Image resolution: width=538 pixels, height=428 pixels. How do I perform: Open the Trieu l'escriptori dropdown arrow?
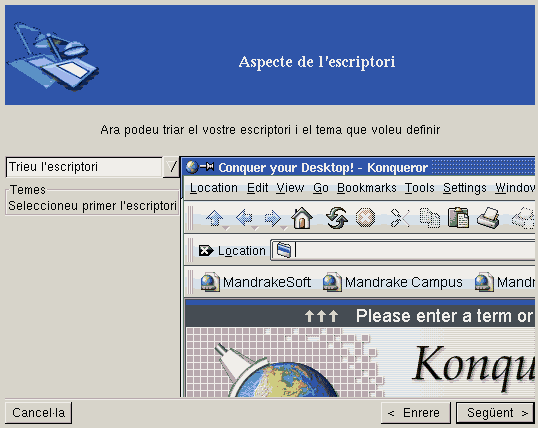[x=171, y=167]
